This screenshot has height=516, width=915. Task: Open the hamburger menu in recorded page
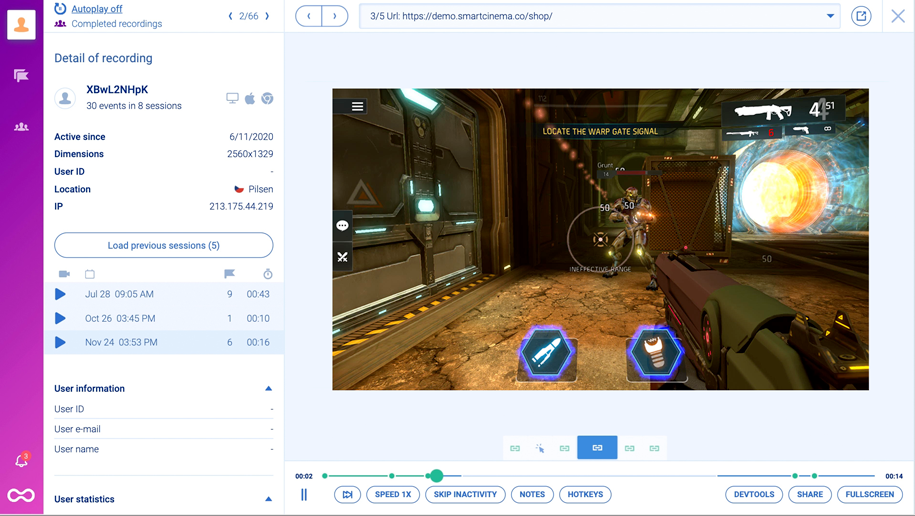(357, 106)
